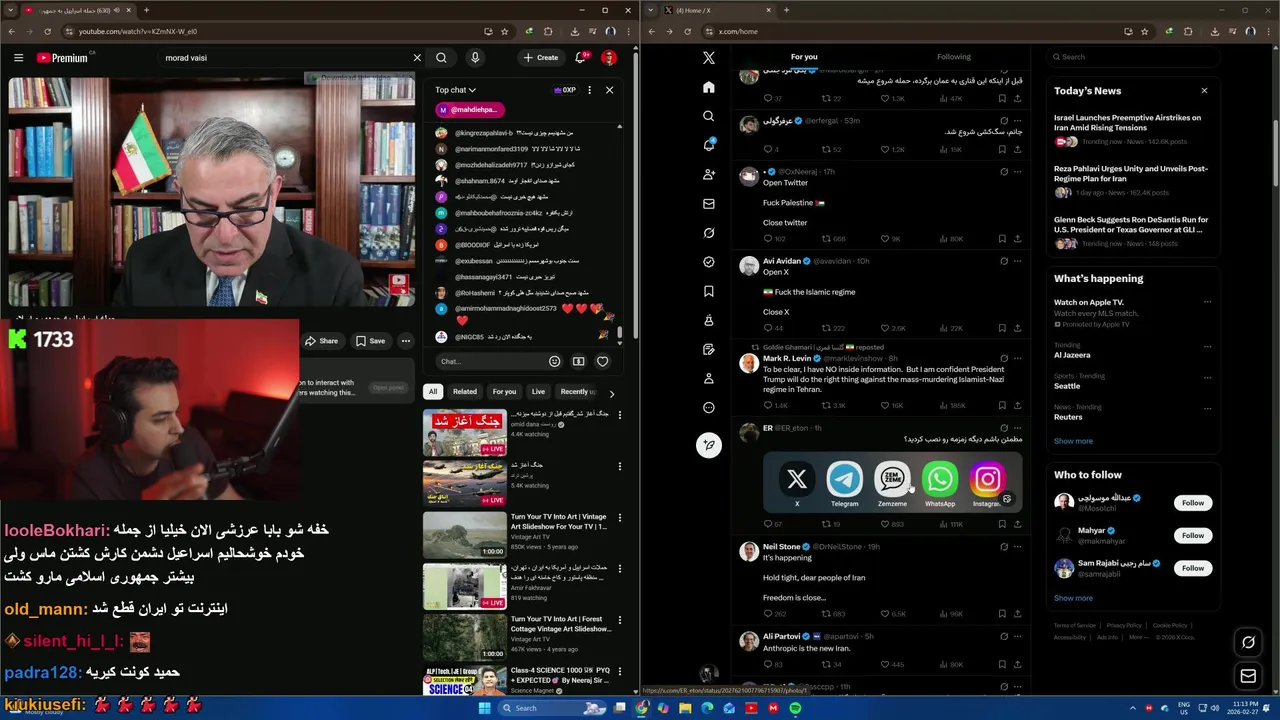Screen dimensions: 1280x720
Task: Open the X More circle menu in sidebar
Action: (x=709, y=407)
